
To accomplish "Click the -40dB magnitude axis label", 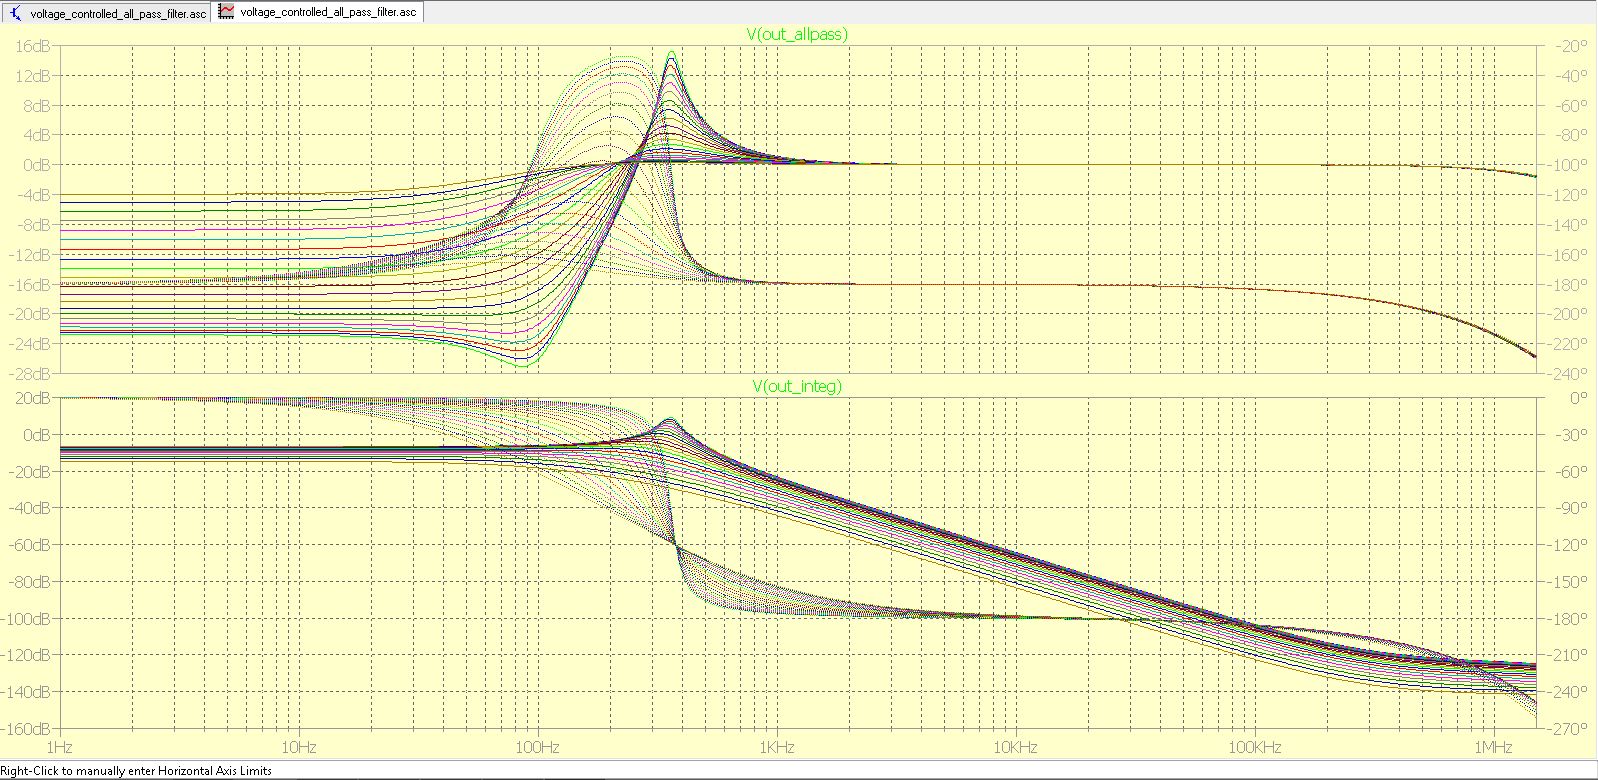I will [x=30, y=508].
